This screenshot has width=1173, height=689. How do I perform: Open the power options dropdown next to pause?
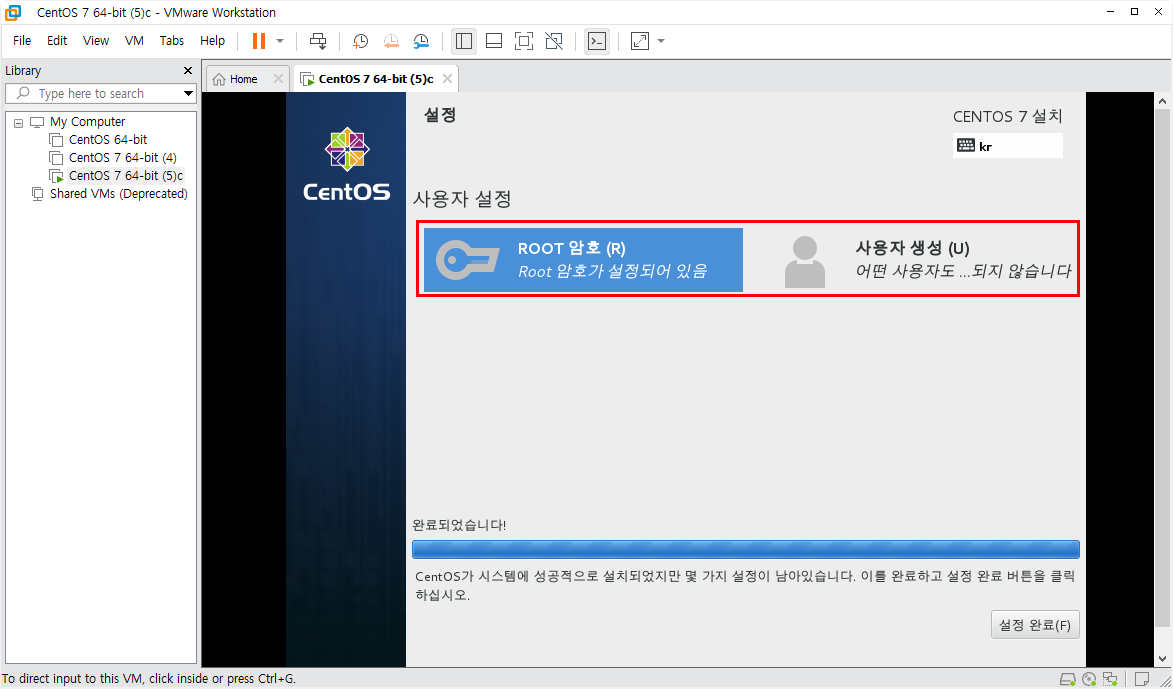tap(280, 41)
